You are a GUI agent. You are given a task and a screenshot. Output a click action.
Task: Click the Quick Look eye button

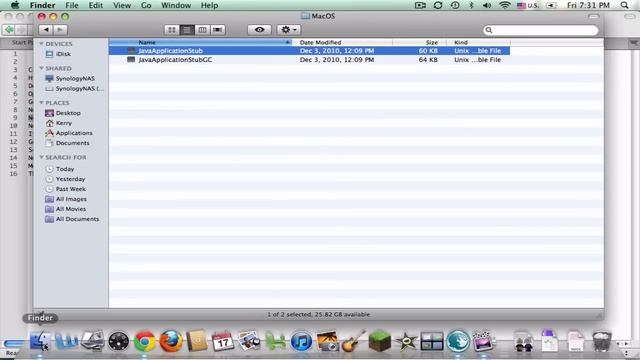tap(259, 30)
